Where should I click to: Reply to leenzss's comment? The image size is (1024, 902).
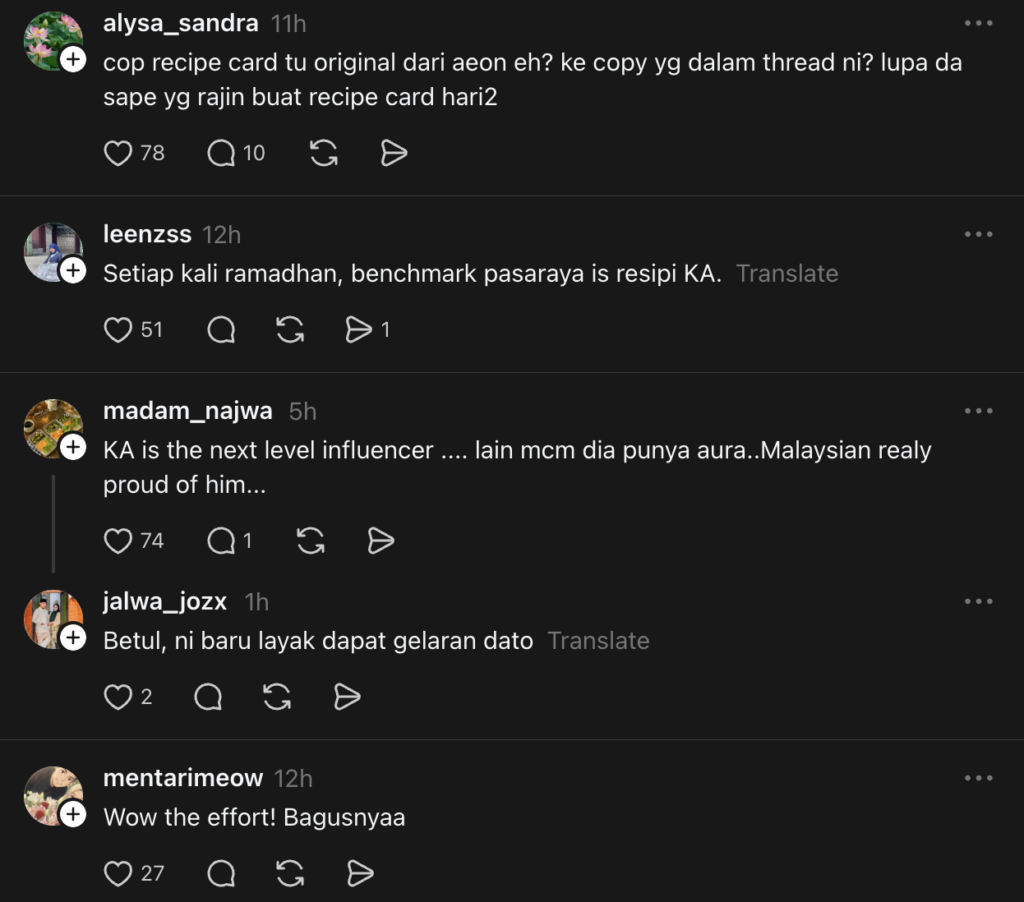[221, 330]
